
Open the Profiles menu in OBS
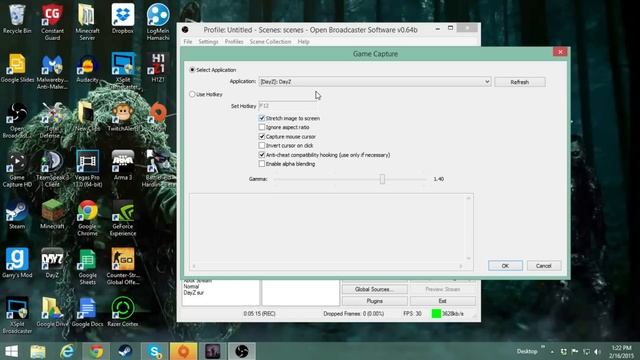tap(234, 42)
